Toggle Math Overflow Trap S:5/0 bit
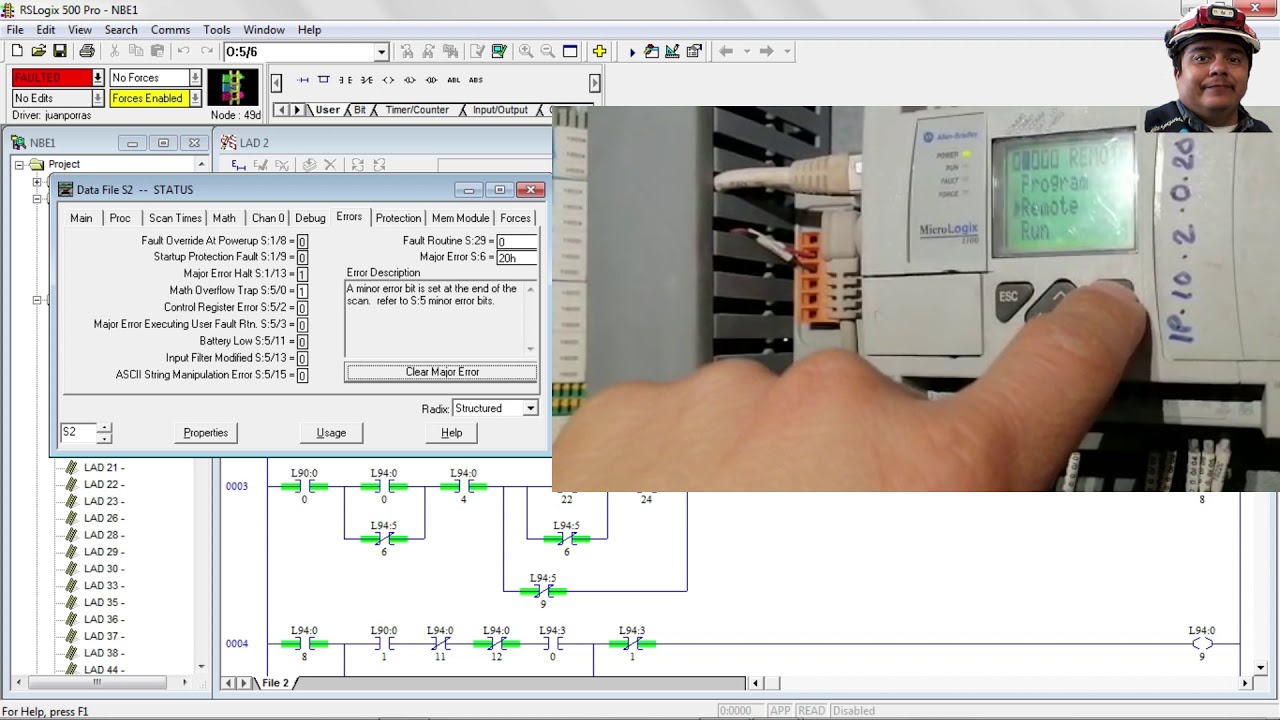Screen dimensions: 1280x720 click(302, 292)
